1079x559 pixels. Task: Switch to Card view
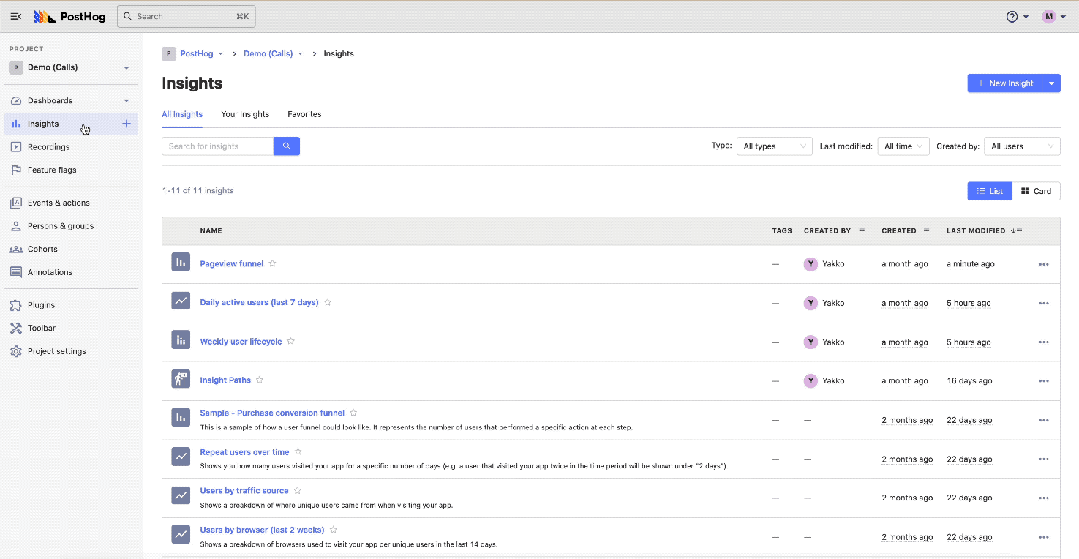tap(1036, 191)
